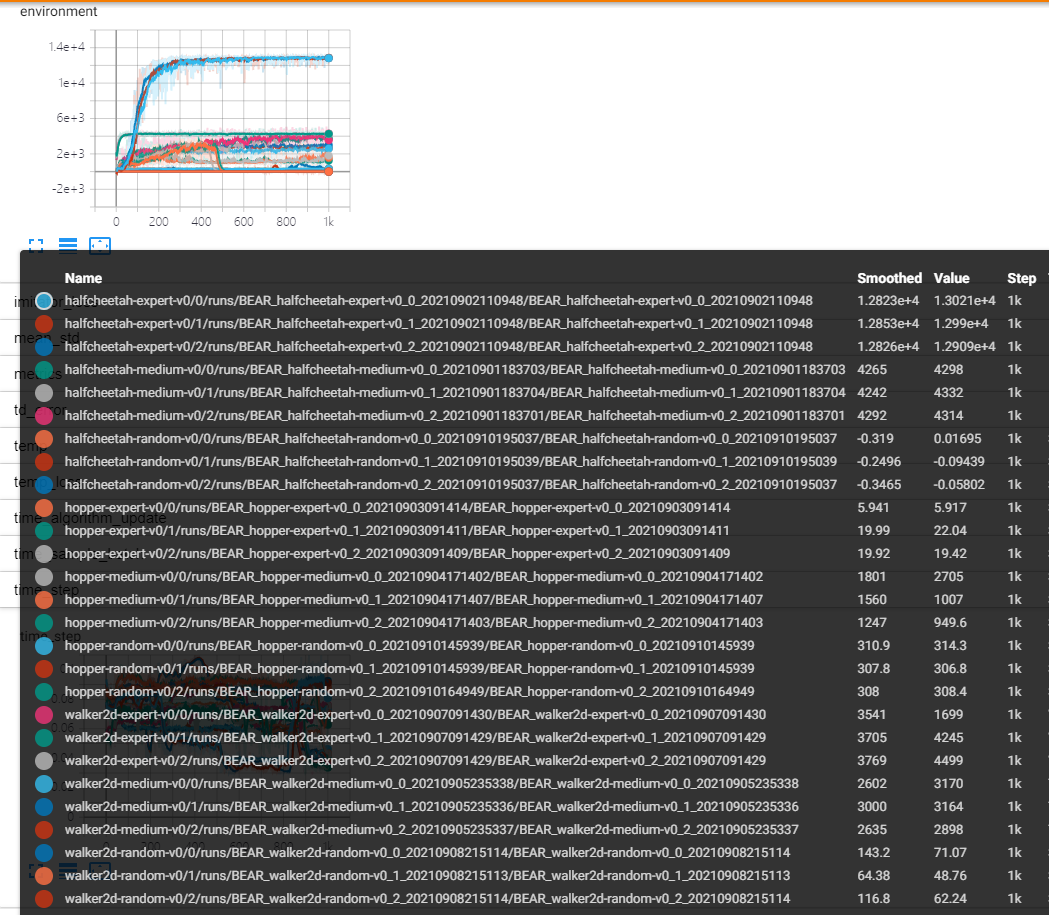Click the 'Name' column header in the tooltip
The height and width of the screenshot is (919, 1049).
[x=83, y=278]
